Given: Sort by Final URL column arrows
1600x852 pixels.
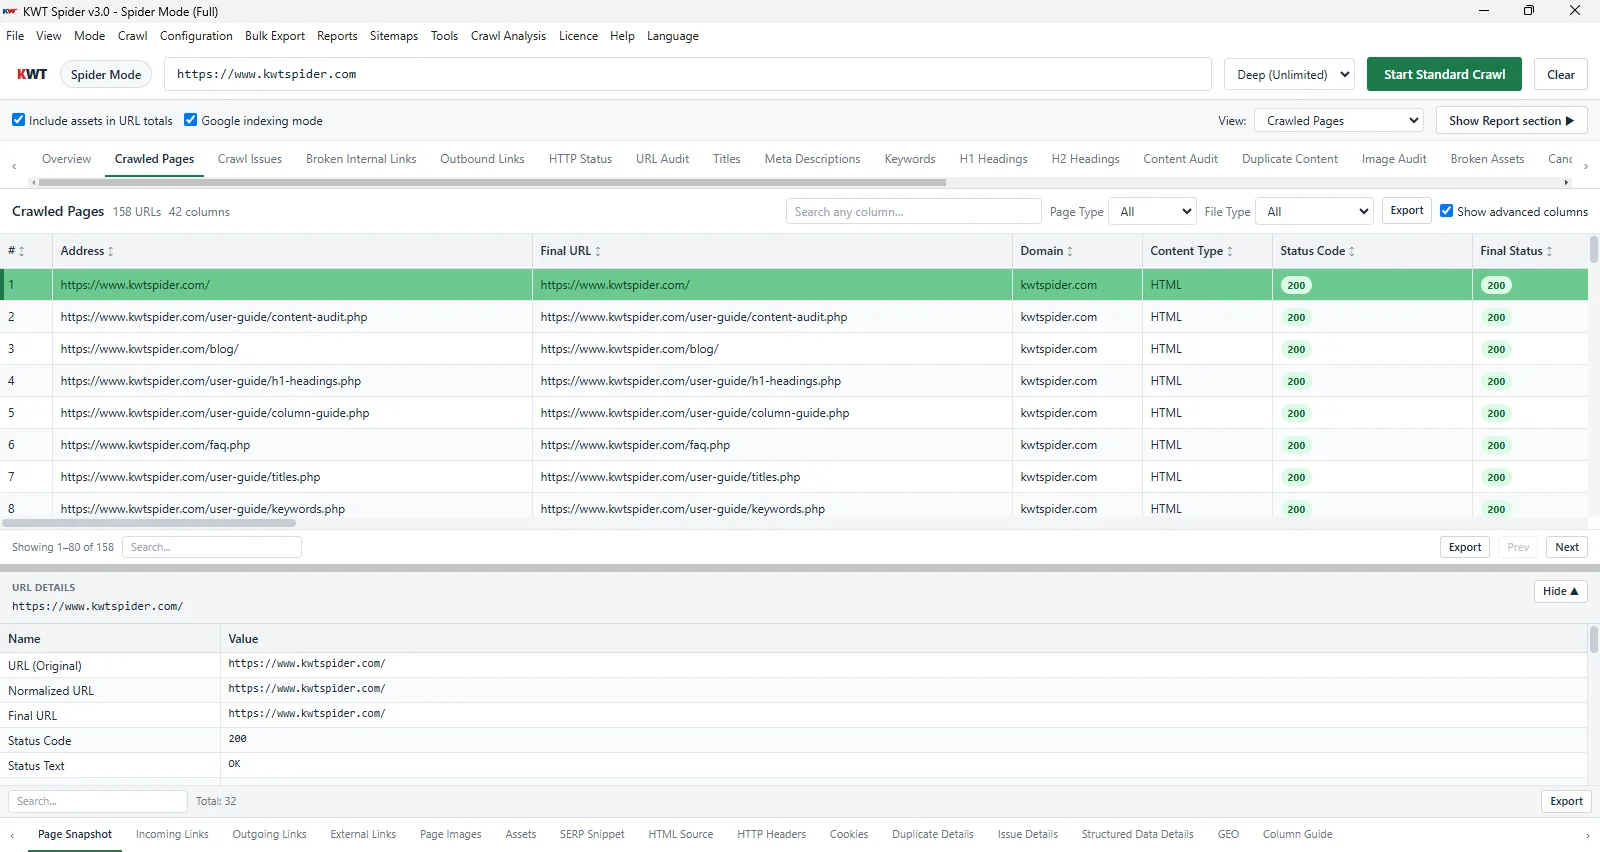Looking at the screenshot, I should pos(598,251).
